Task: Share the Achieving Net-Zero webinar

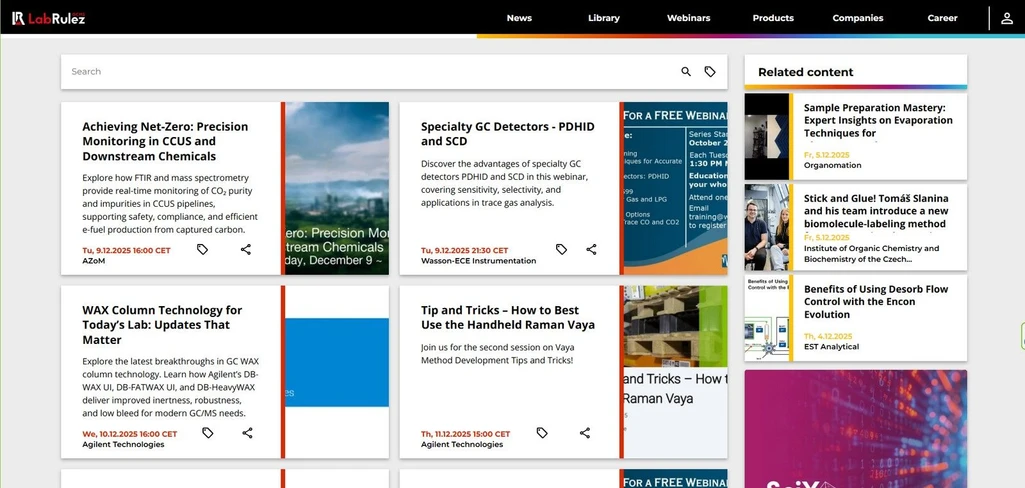Action: [x=246, y=249]
